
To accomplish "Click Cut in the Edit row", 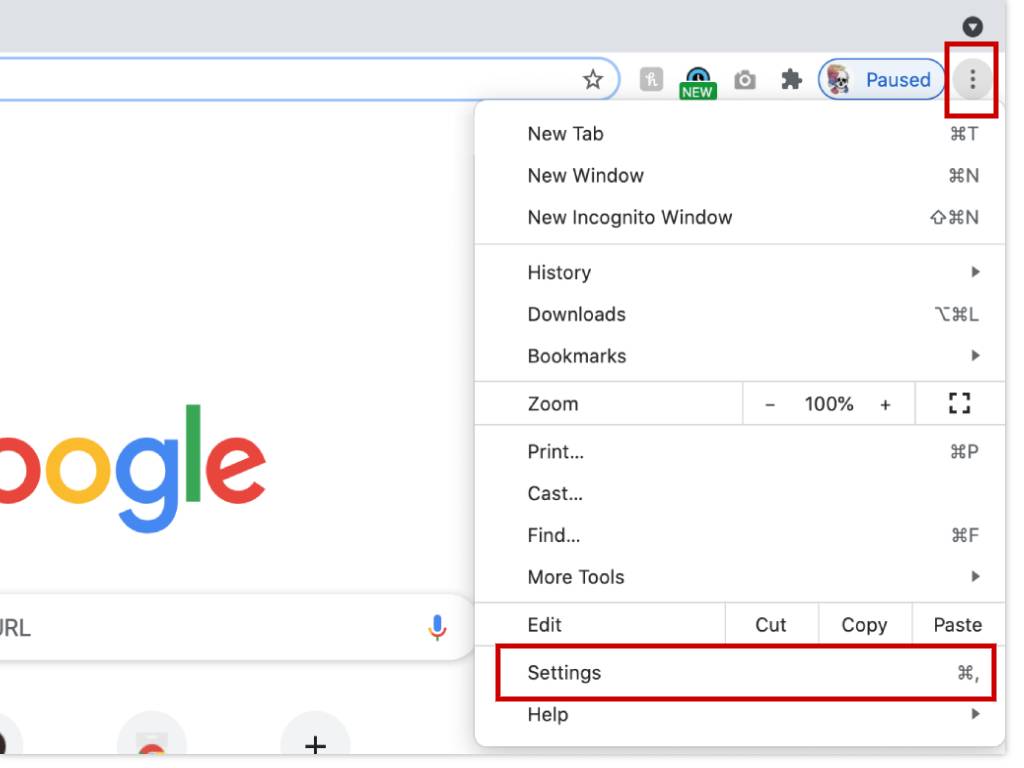I will pos(771,625).
